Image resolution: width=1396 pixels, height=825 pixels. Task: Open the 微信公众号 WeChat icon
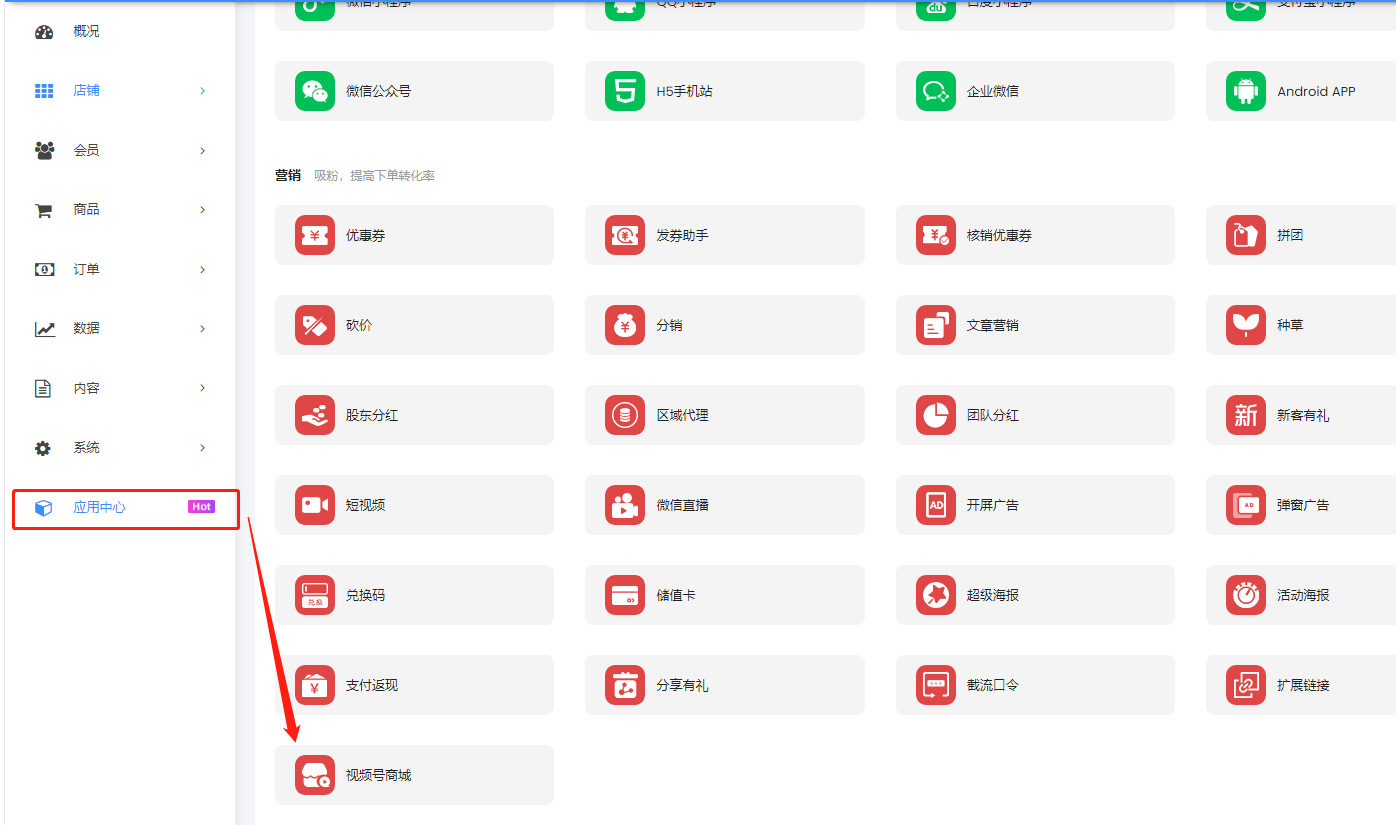[315, 91]
